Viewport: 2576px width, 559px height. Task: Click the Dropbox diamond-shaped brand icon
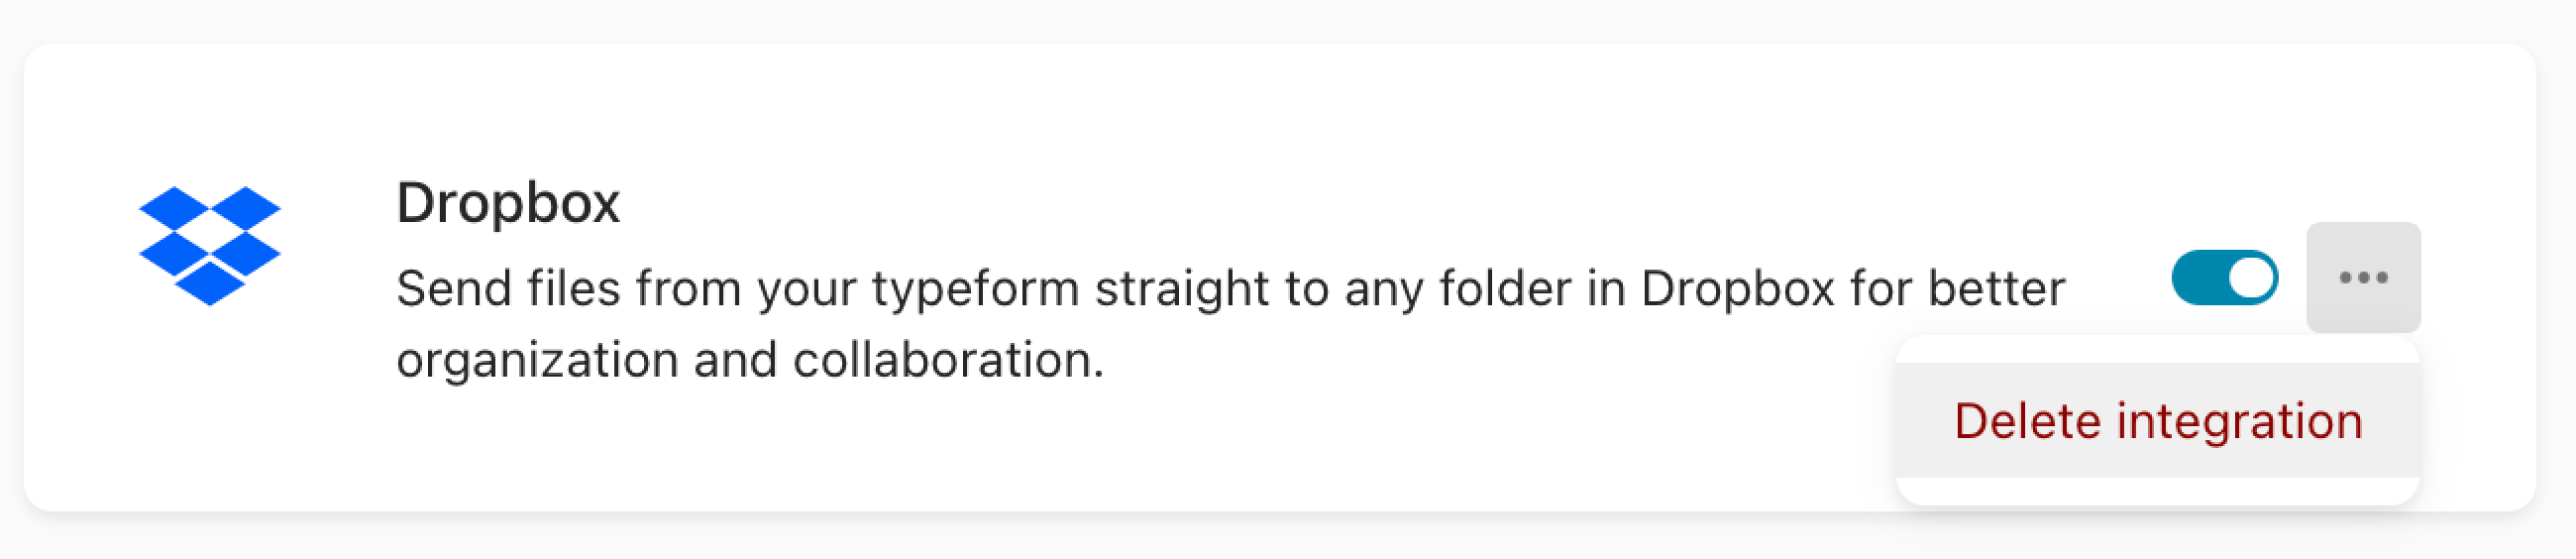pos(210,246)
